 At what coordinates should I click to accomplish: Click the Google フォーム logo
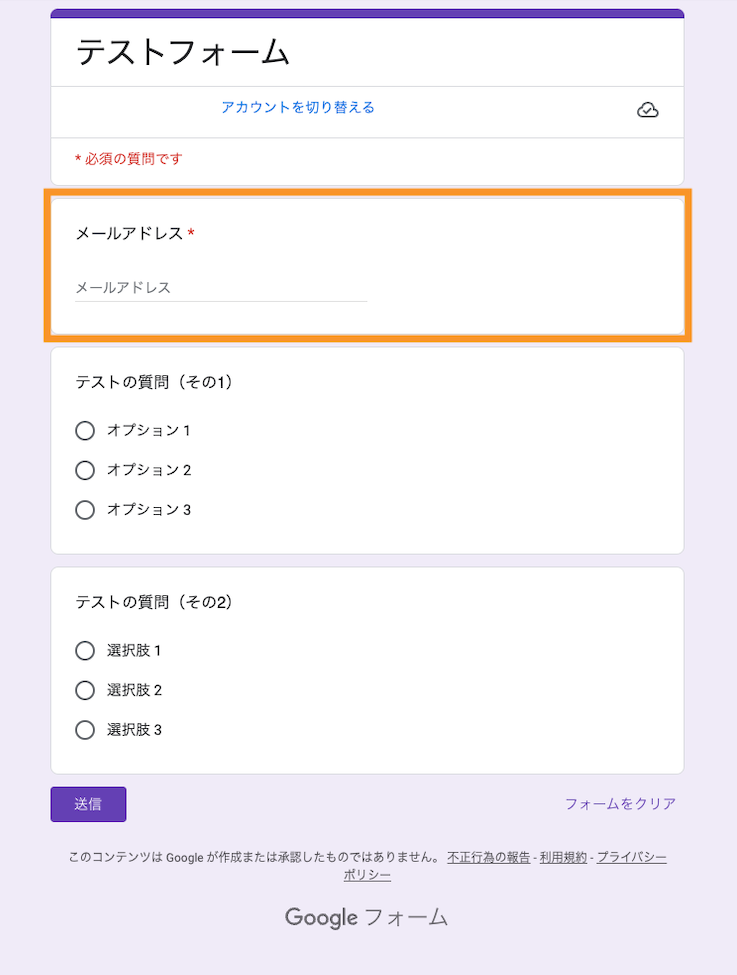pos(366,917)
